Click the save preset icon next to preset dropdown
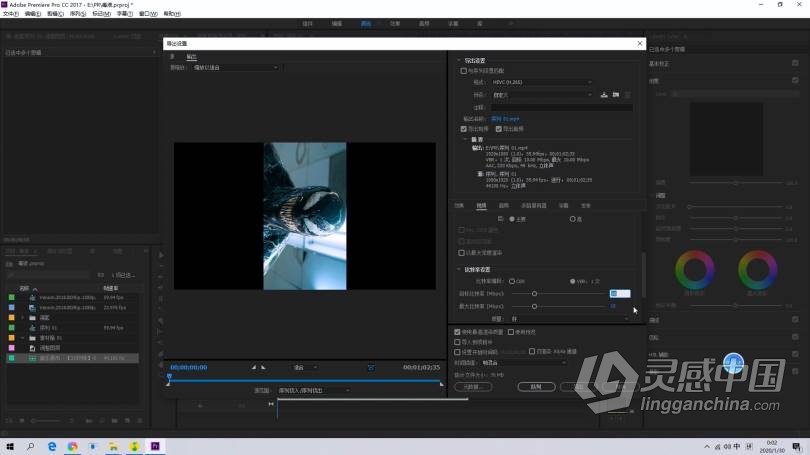The width and height of the screenshot is (810, 455). pyautogui.click(x=604, y=95)
